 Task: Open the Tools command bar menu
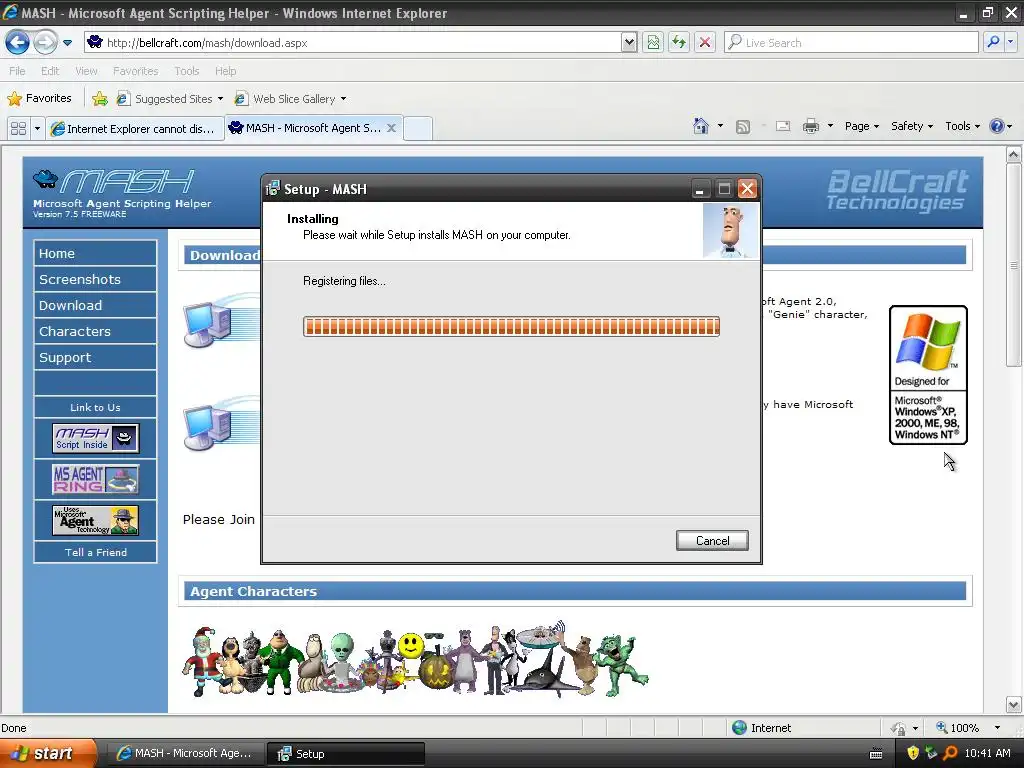point(963,126)
